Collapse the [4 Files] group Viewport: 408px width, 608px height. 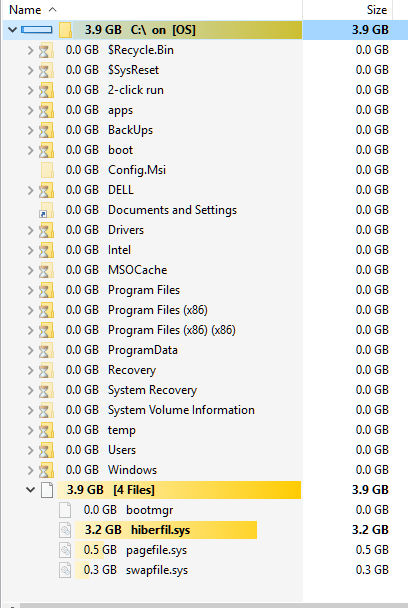tap(30, 490)
